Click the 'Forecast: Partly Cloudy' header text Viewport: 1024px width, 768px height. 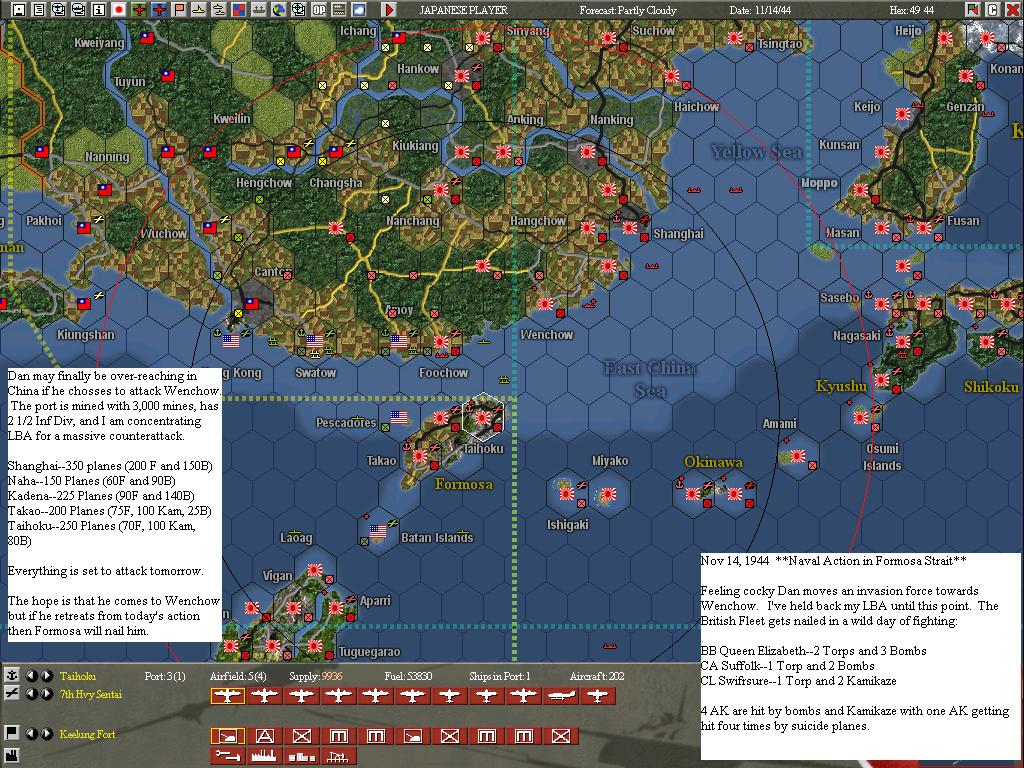pos(628,10)
